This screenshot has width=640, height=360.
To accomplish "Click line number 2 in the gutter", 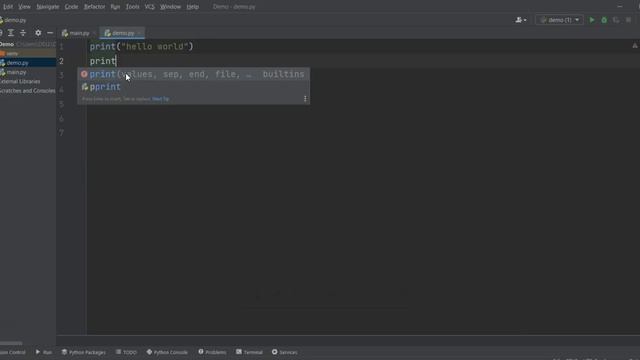I will (61, 61).
